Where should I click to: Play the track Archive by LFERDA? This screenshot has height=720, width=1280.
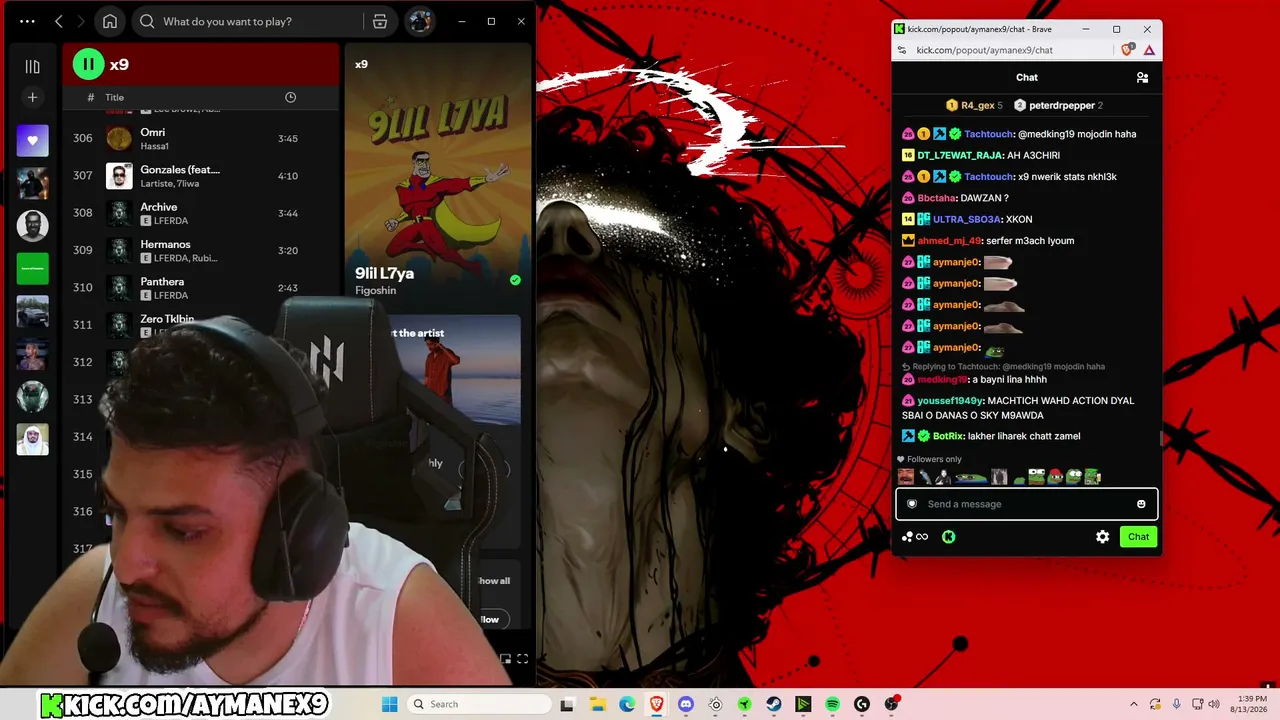201,213
